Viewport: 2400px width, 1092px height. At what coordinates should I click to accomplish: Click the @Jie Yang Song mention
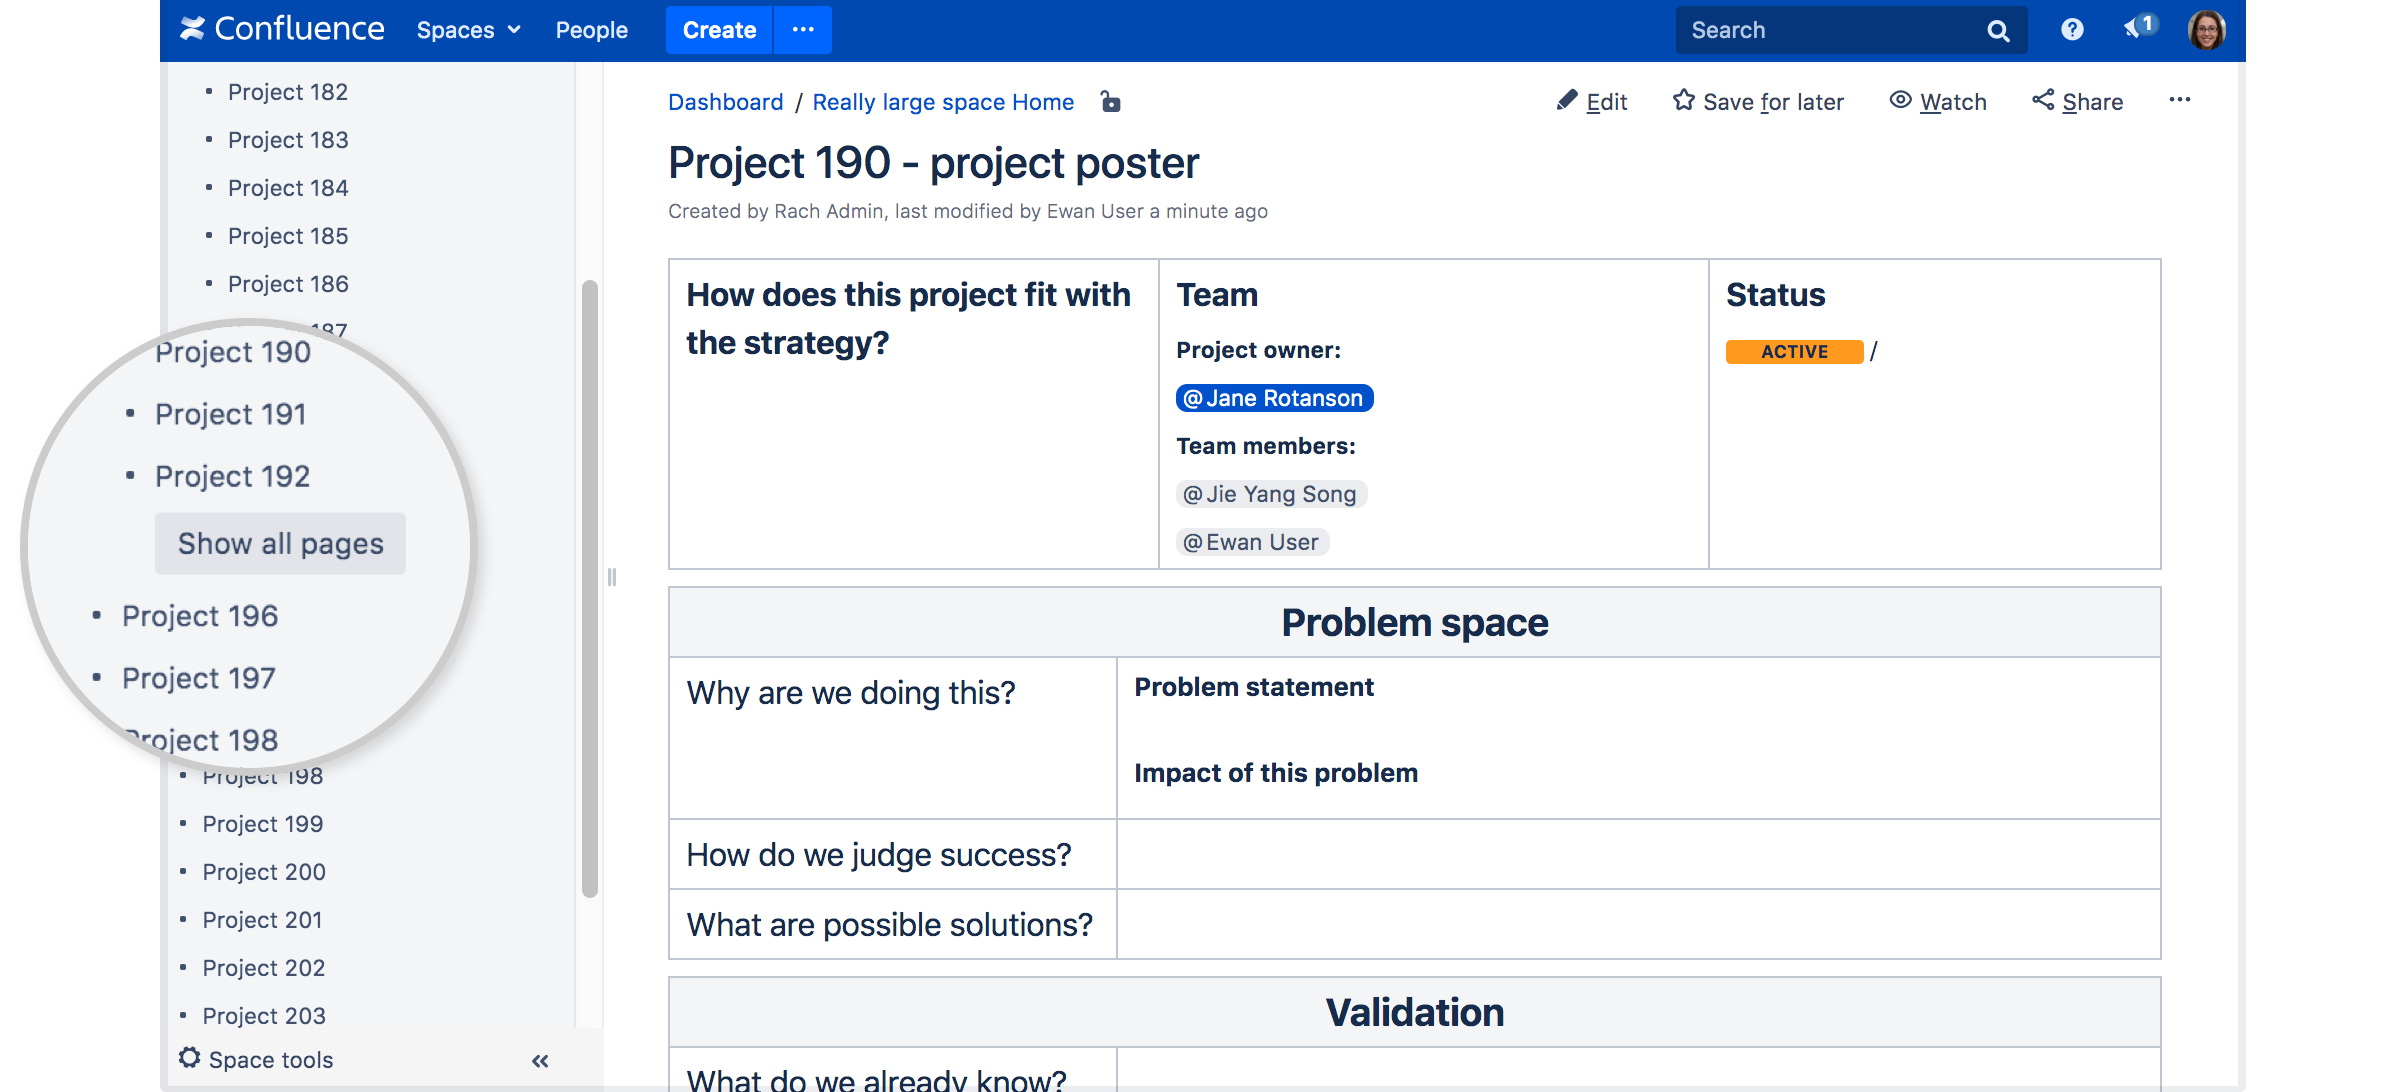click(x=1271, y=494)
